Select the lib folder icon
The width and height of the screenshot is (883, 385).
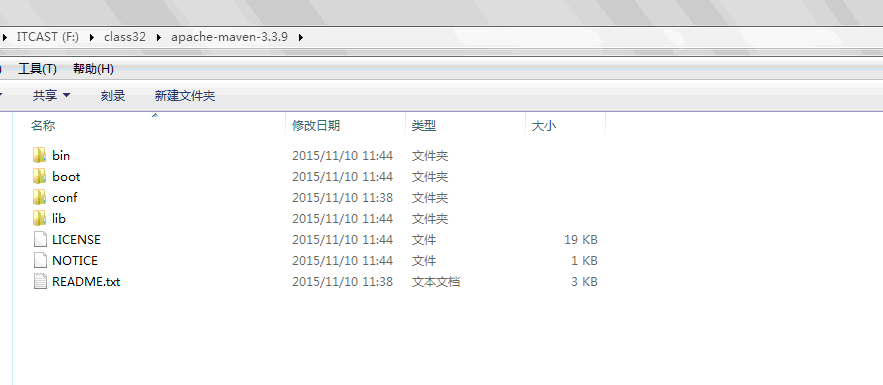(x=39, y=218)
